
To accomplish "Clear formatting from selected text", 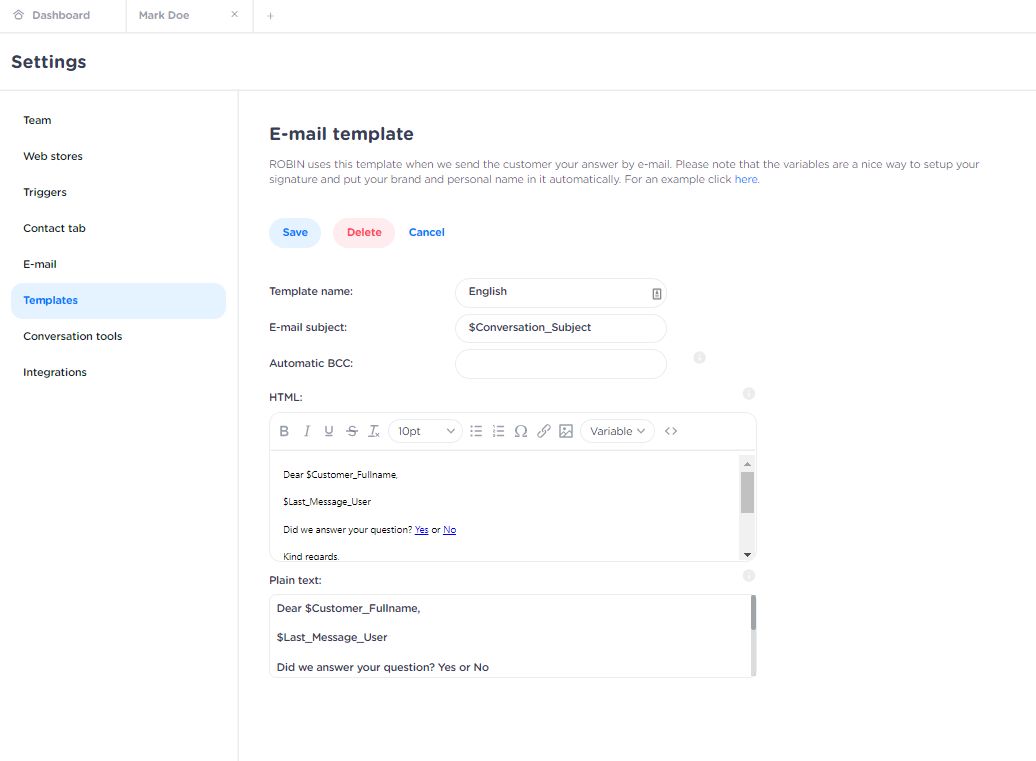I will point(374,431).
